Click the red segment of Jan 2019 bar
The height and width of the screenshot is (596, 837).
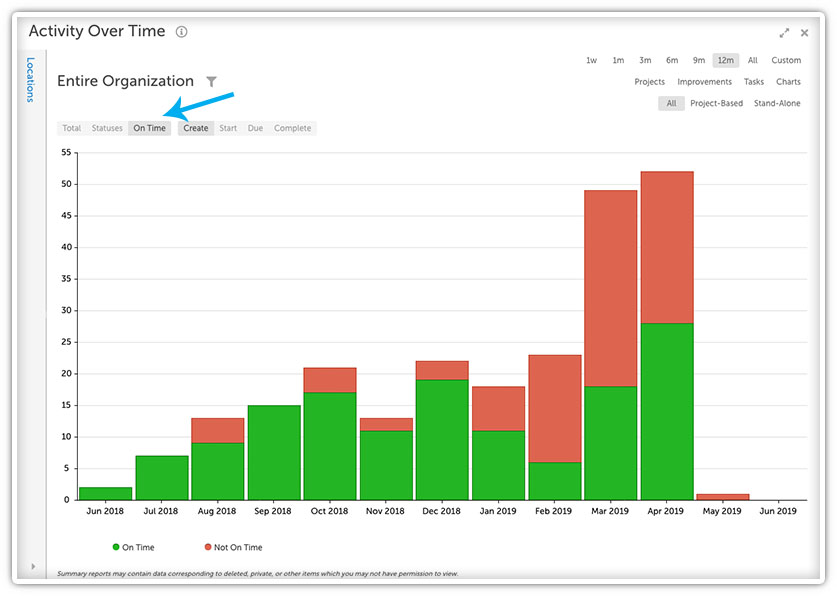click(x=499, y=409)
